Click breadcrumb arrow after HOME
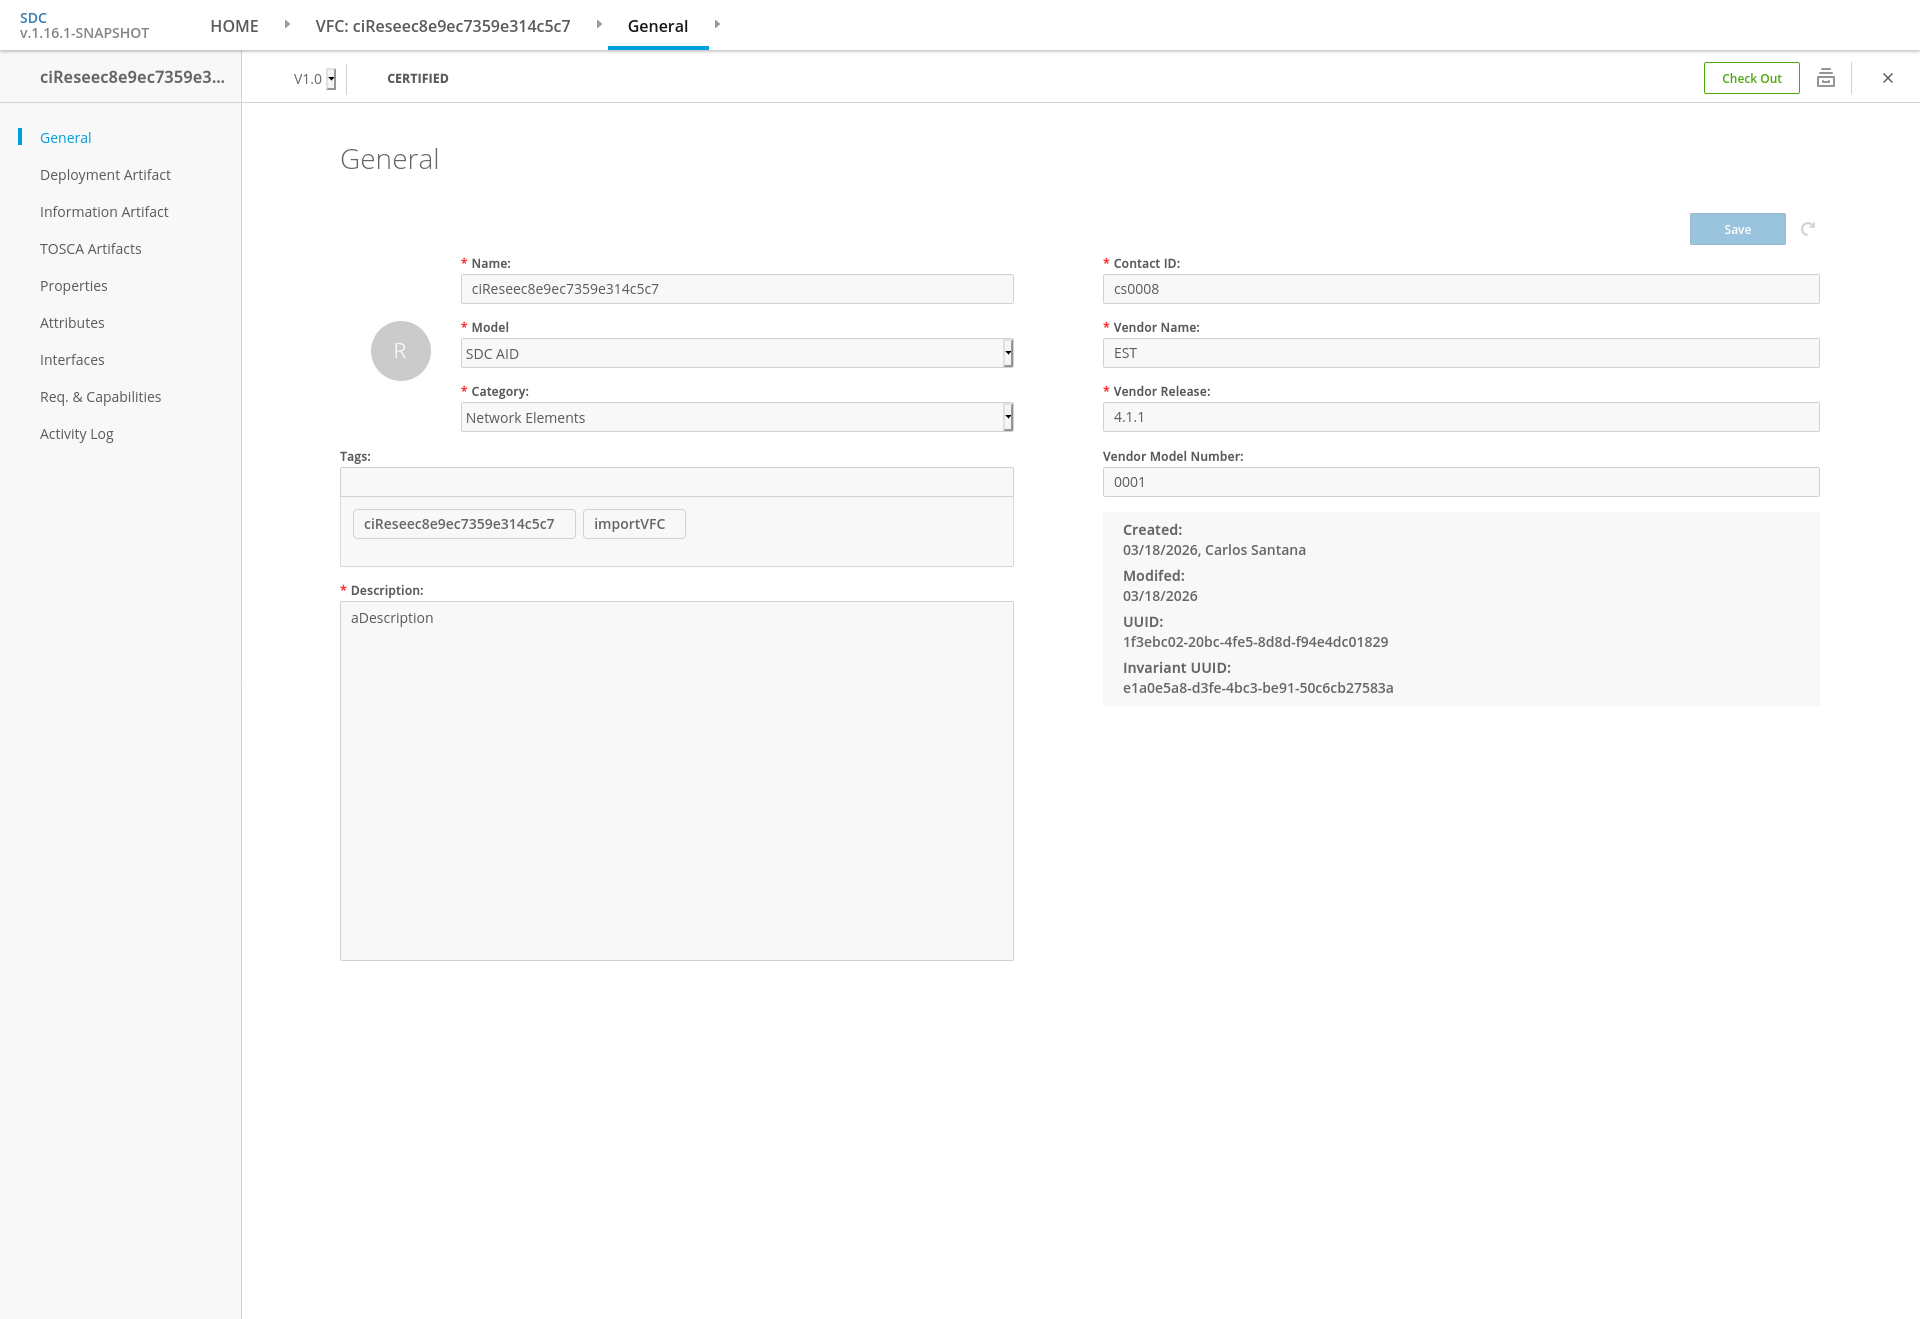This screenshot has width=1920, height=1319. (x=287, y=24)
